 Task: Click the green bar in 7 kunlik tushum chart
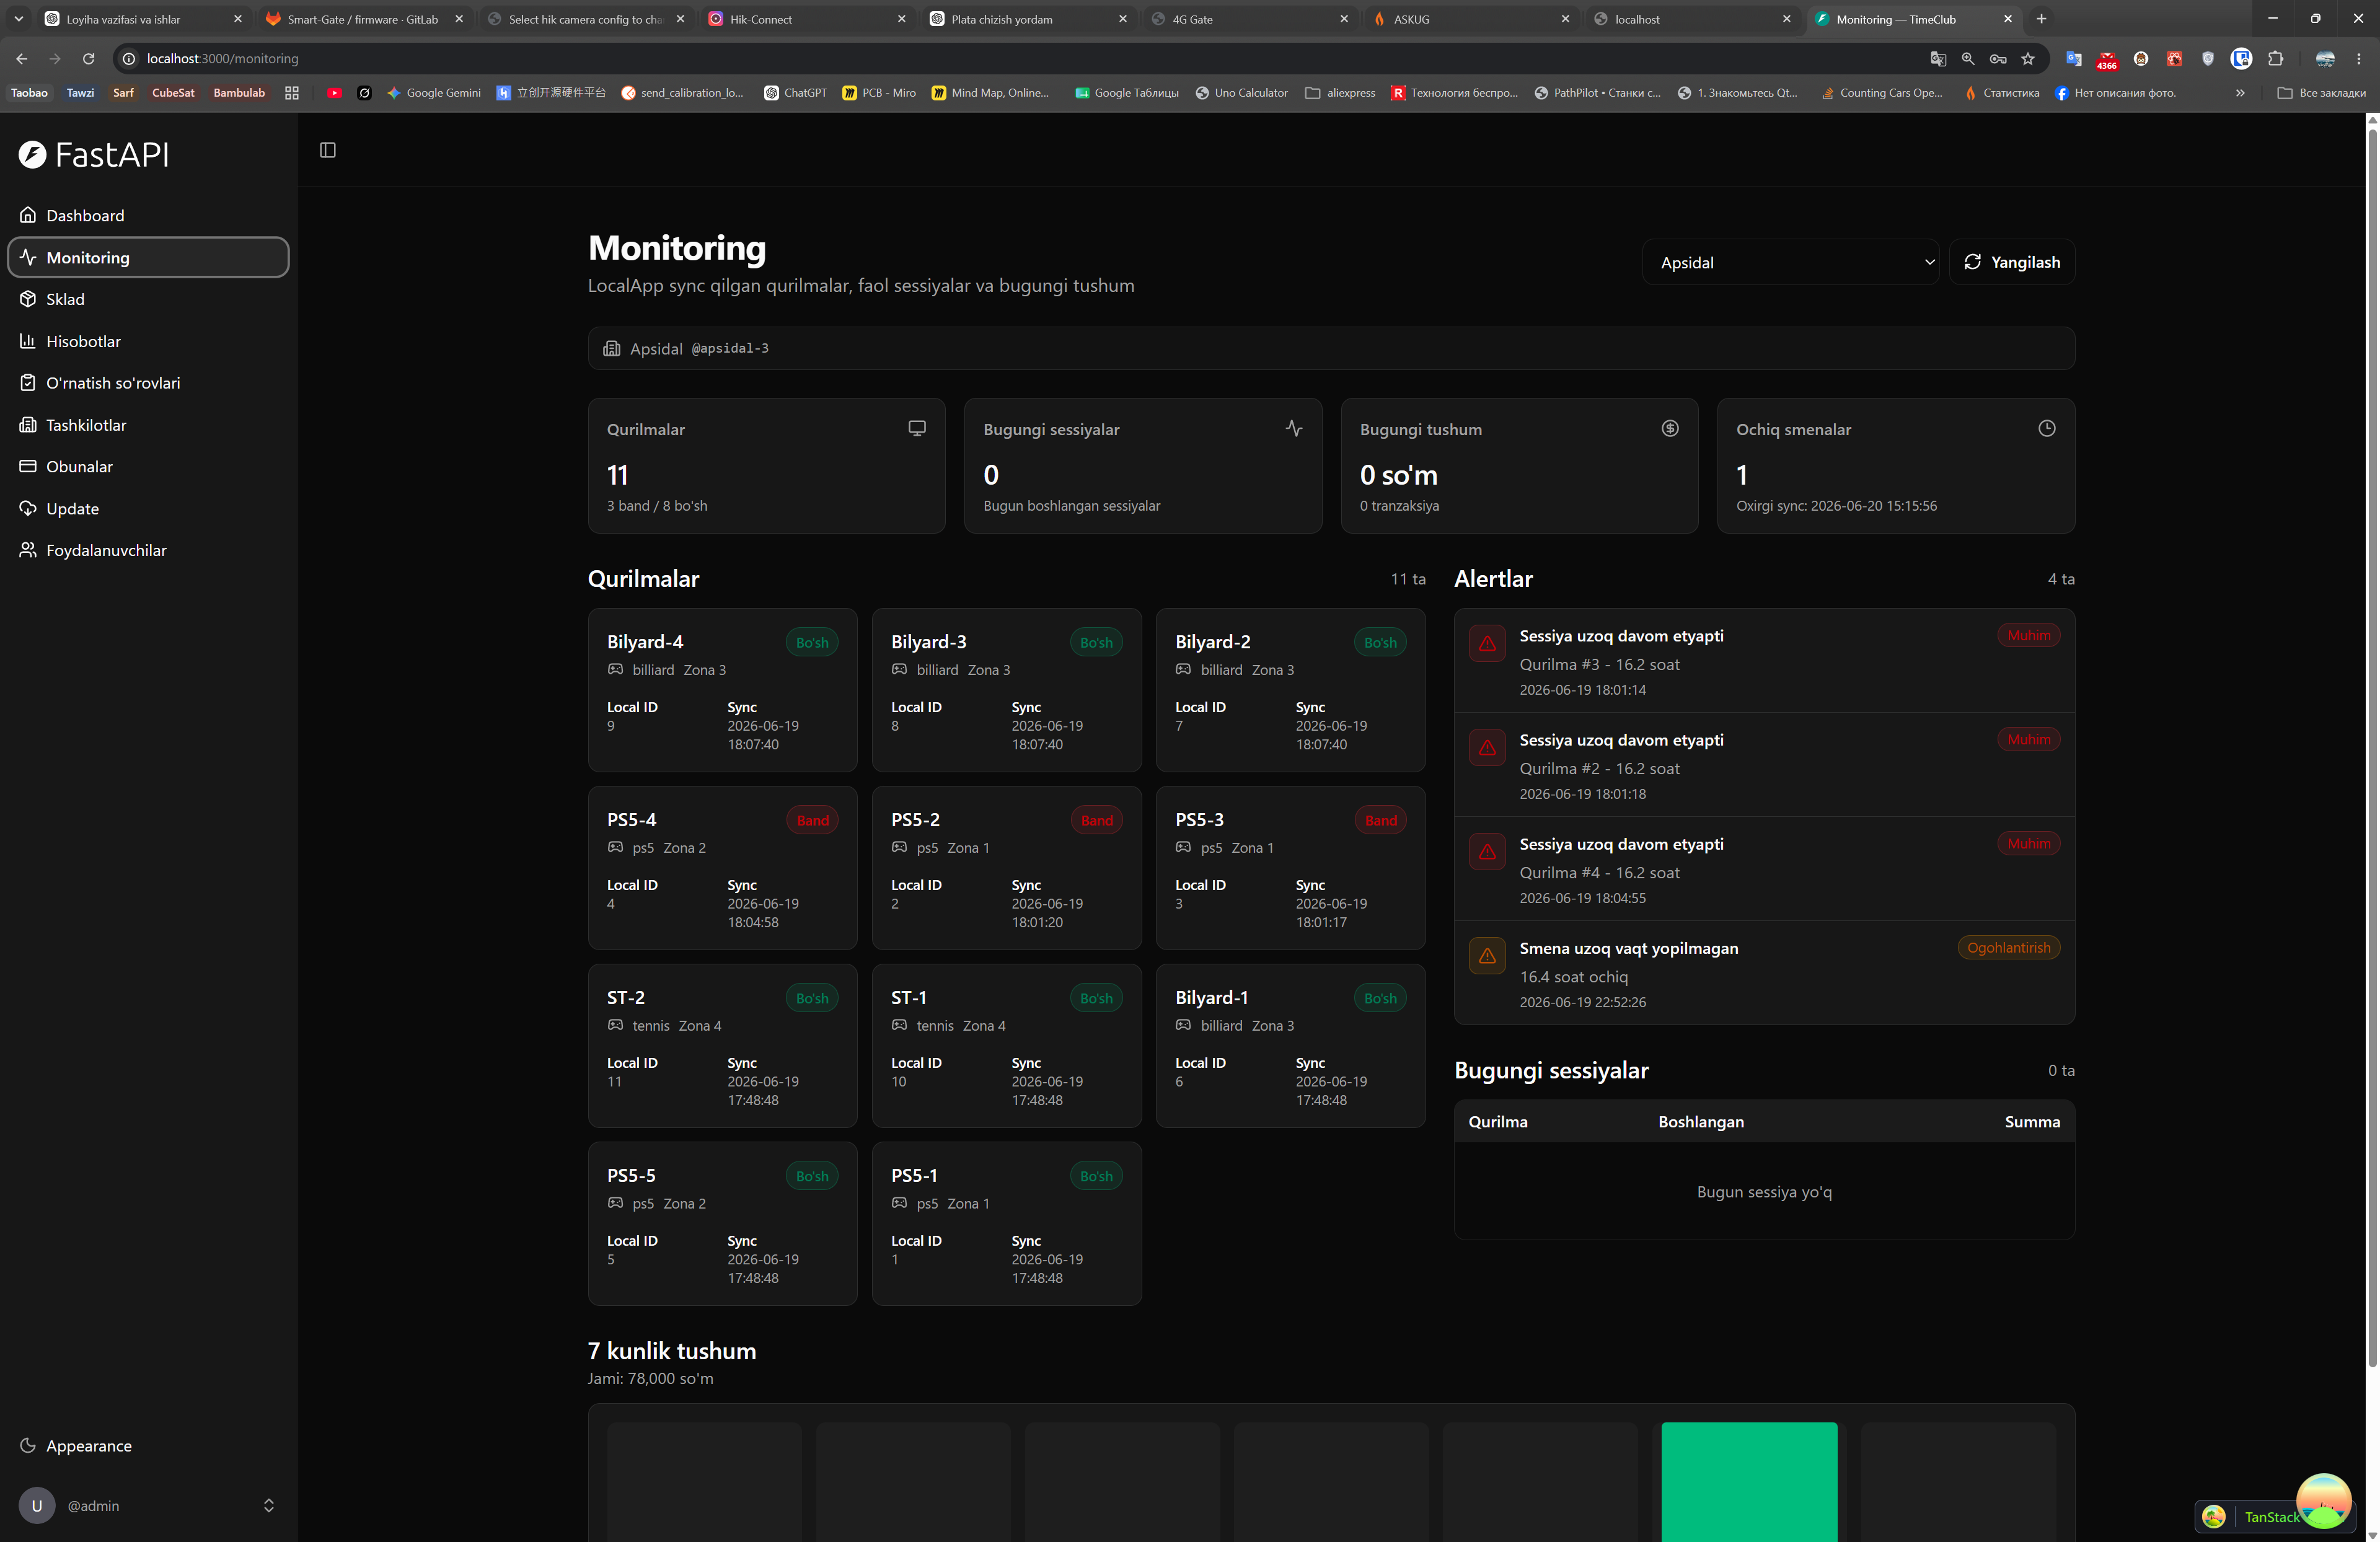coord(1749,1482)
